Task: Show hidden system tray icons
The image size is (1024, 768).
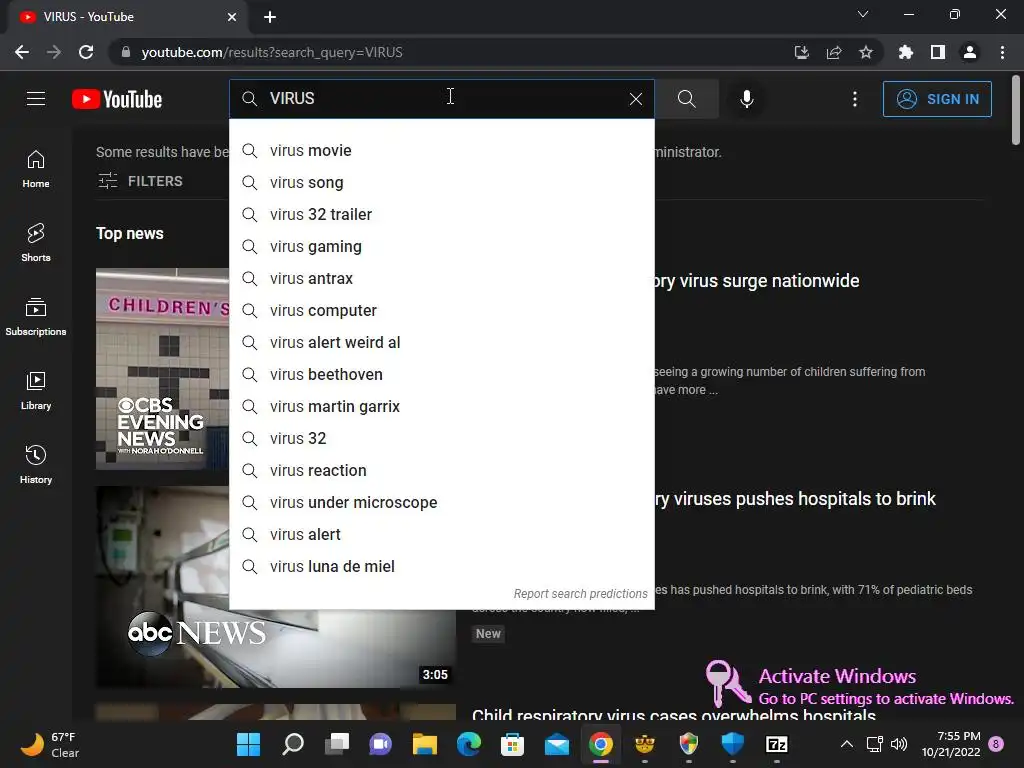Action: coord(846,744)
